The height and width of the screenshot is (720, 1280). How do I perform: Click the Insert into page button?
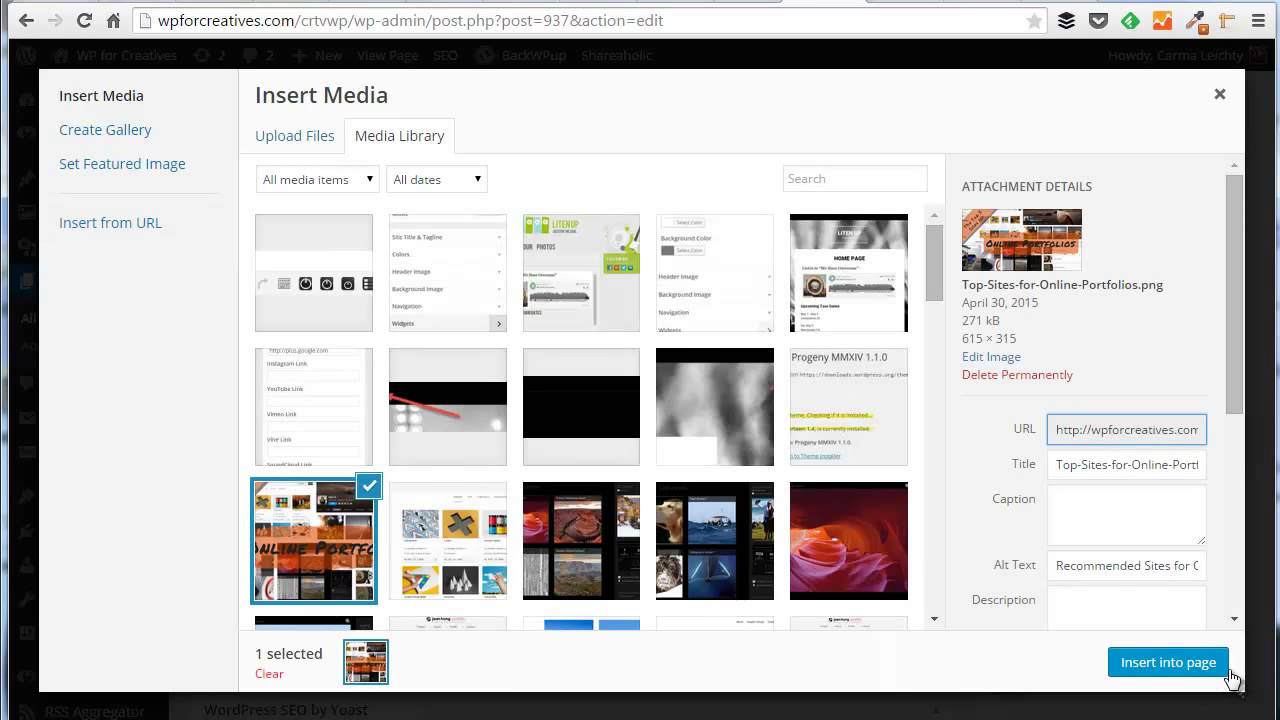(x=1168, y=662)
